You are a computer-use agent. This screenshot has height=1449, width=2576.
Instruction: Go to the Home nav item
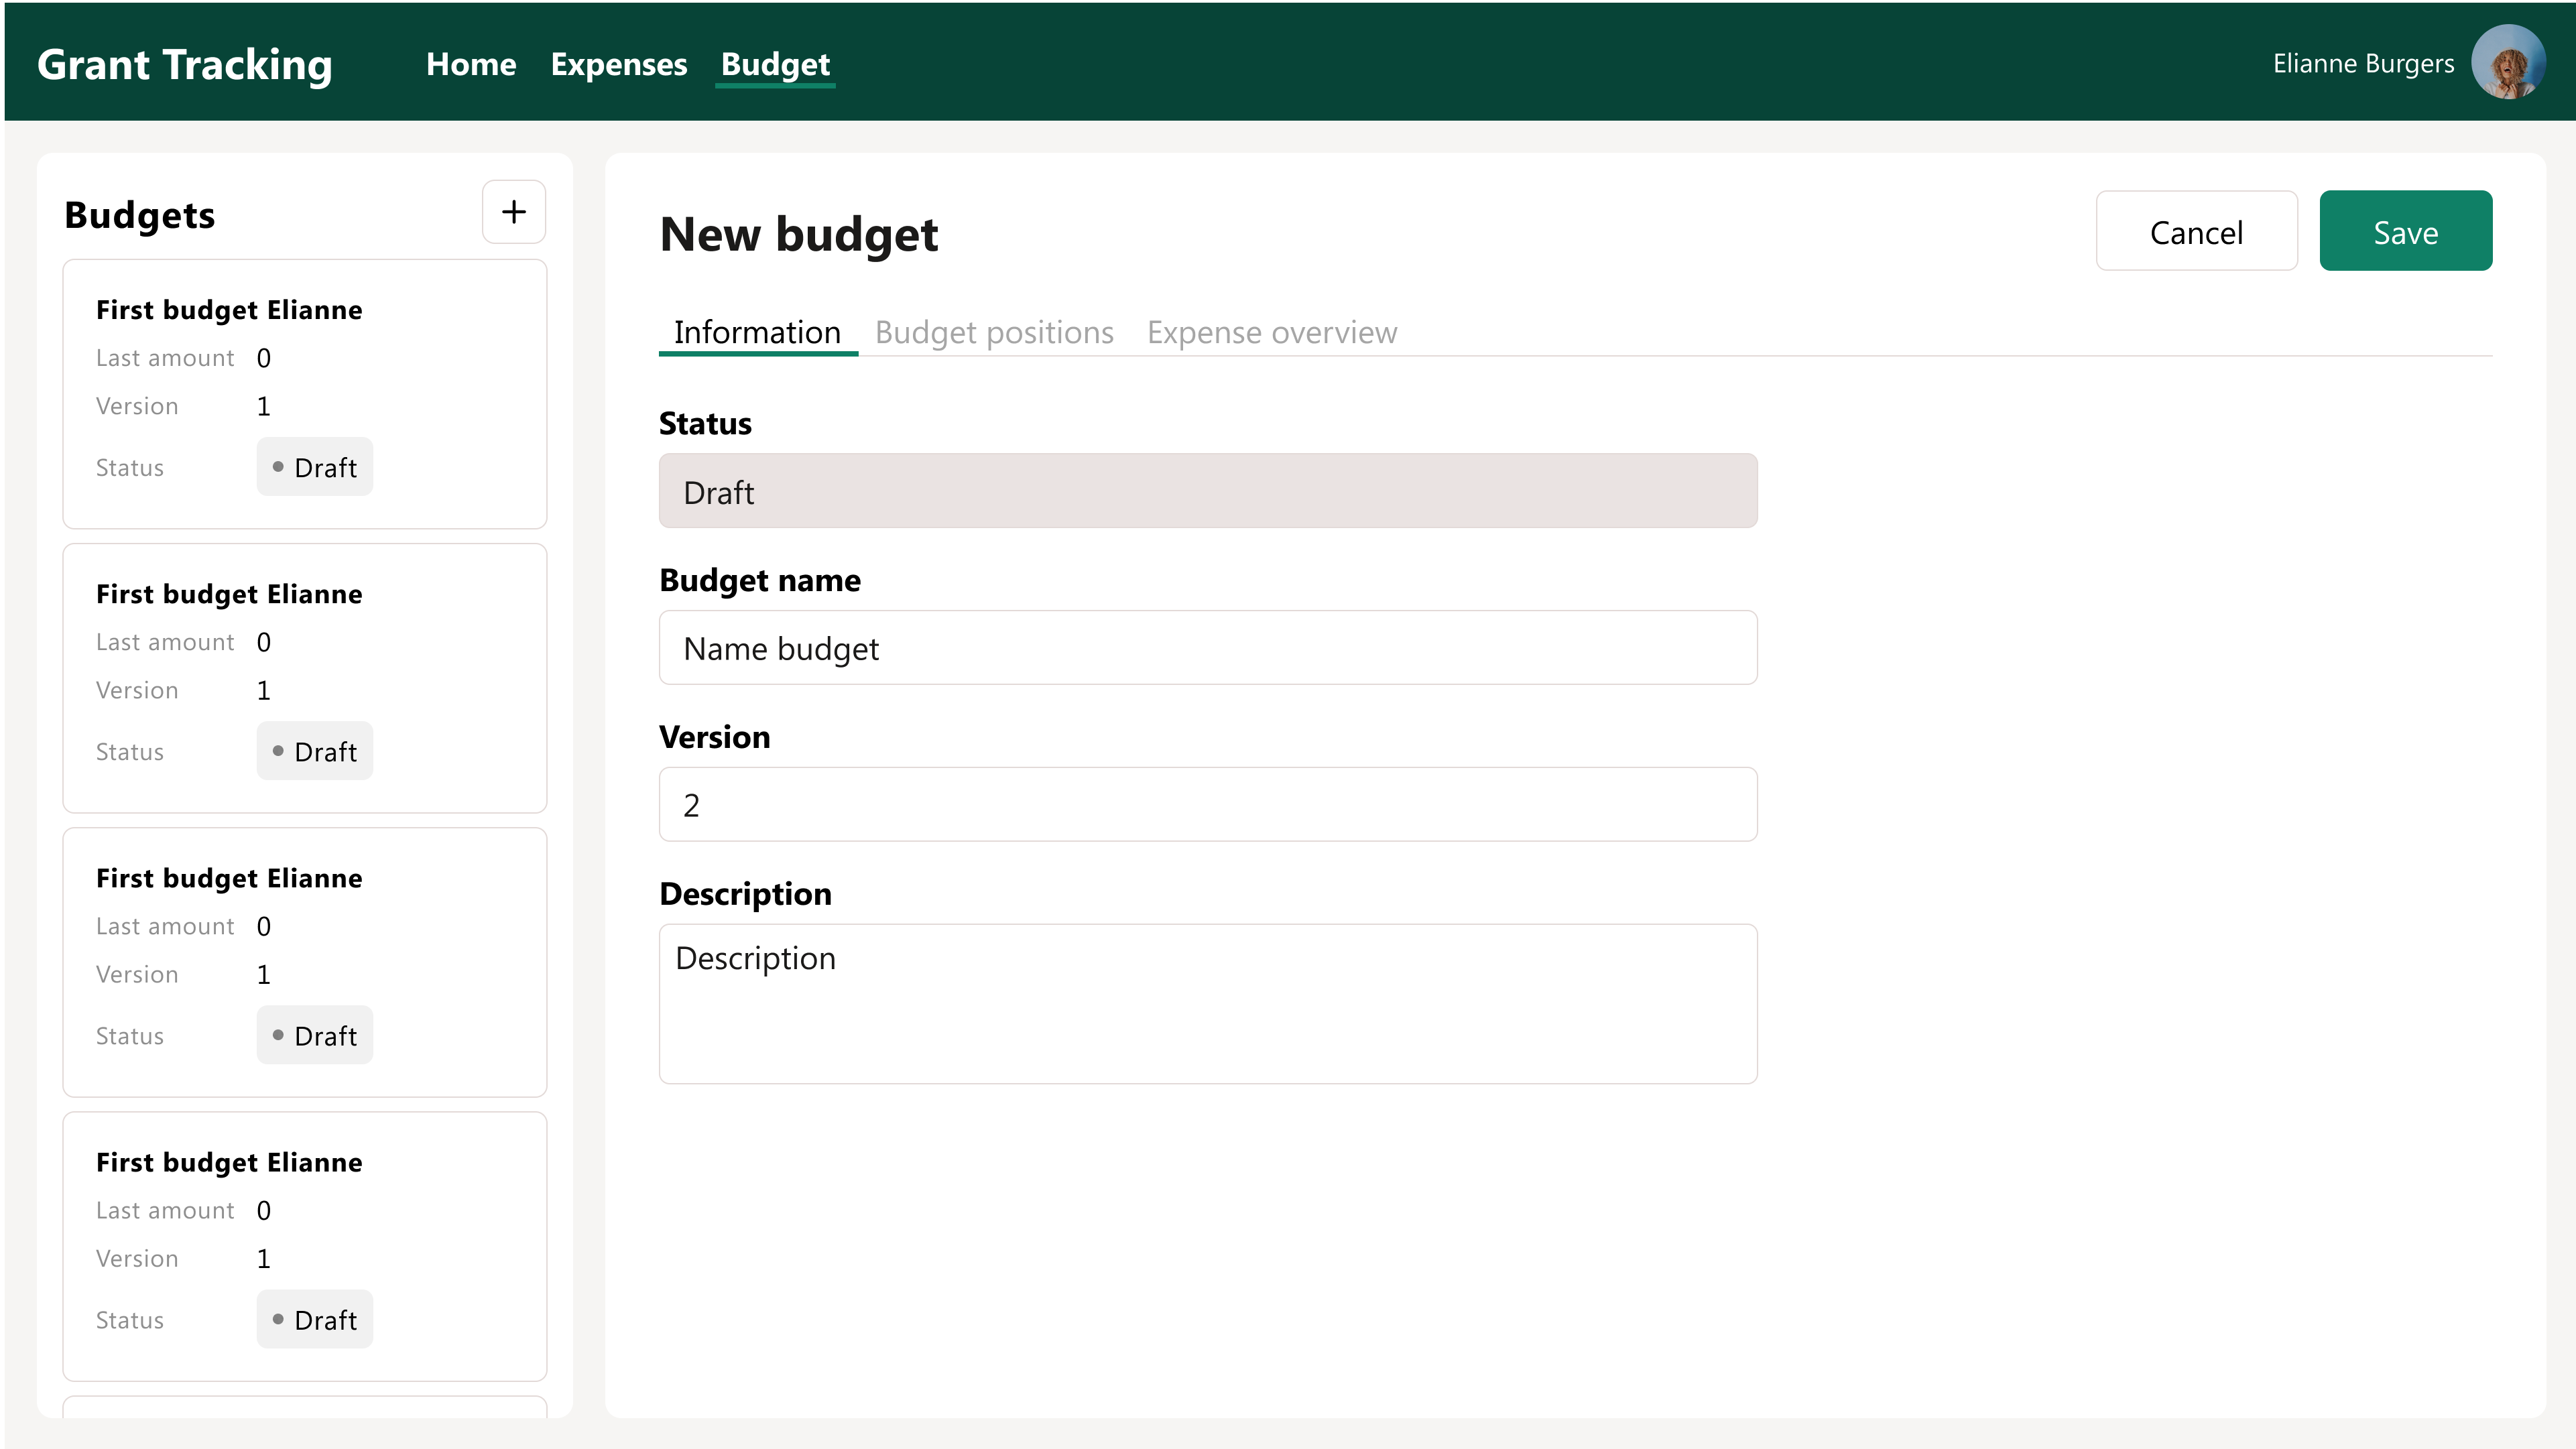[471, 64]
